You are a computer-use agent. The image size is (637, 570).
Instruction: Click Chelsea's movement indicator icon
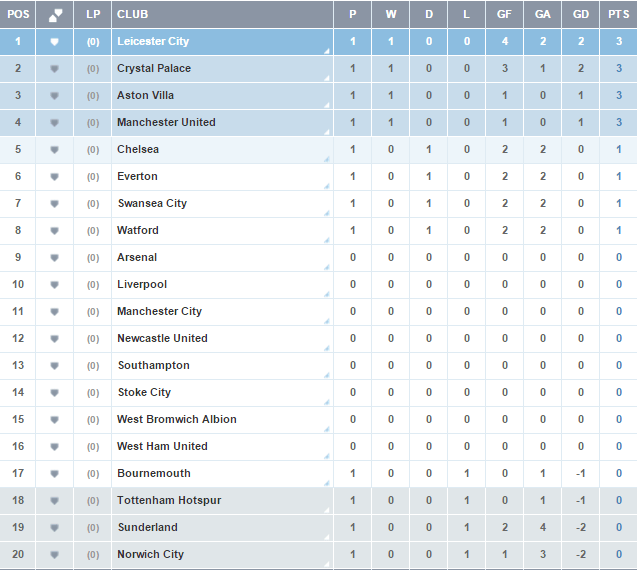[54, 150]
